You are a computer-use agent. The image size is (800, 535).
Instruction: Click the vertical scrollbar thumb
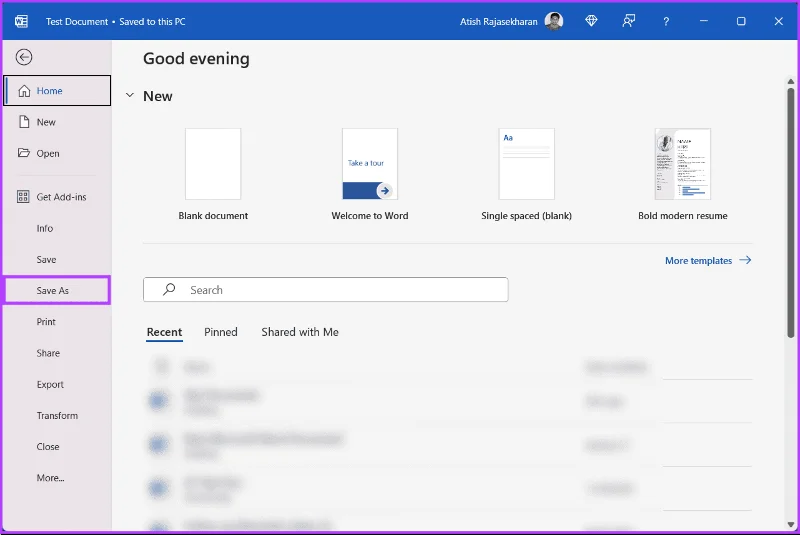coord(790,213)
